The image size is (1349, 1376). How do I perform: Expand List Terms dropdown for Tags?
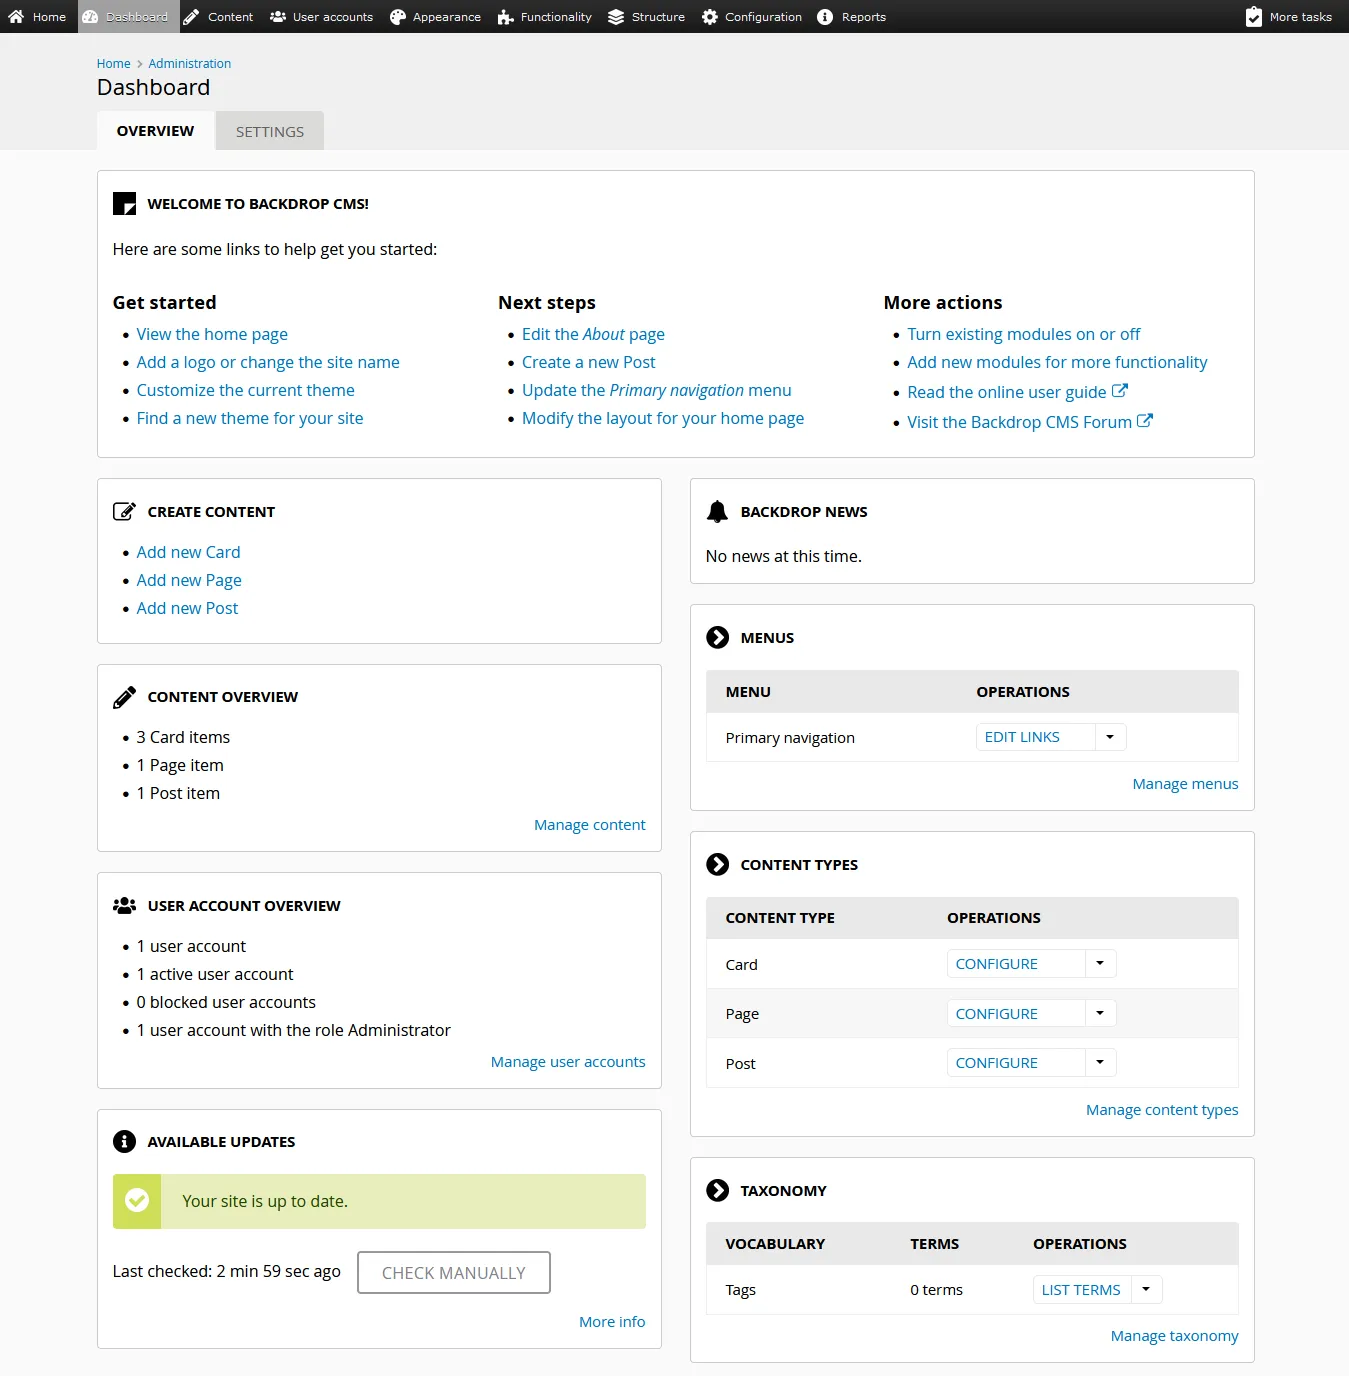click(1146, 1289)
